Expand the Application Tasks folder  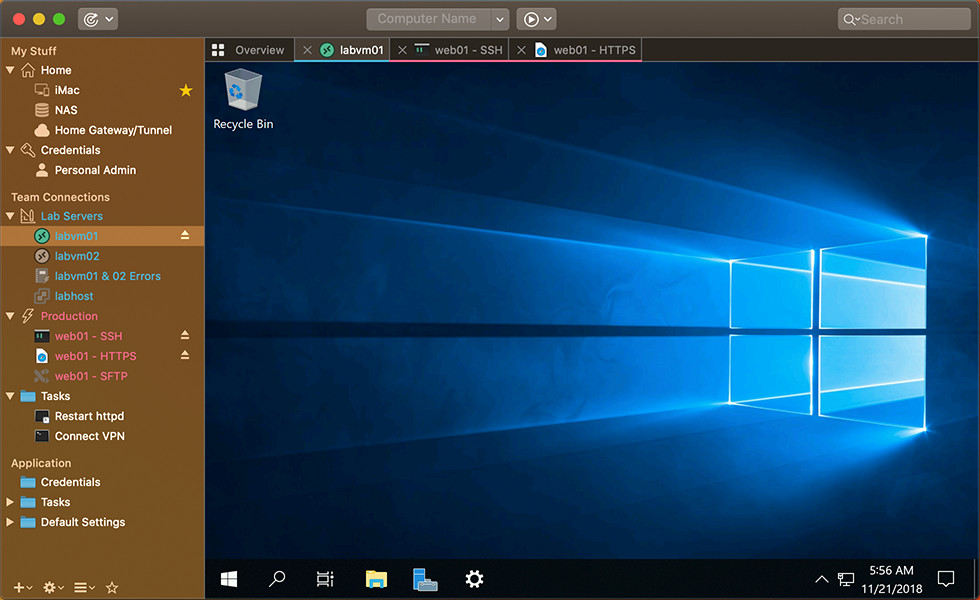(x=10, y=502)
